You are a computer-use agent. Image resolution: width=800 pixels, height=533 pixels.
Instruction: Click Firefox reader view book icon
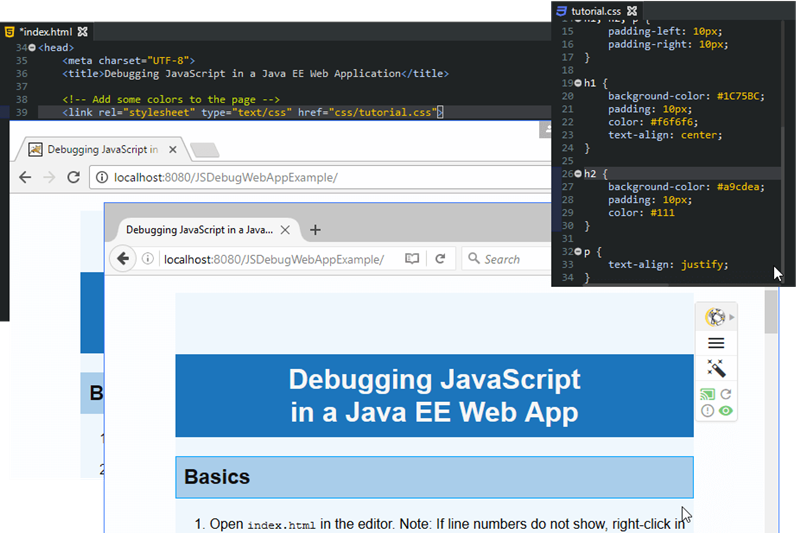412,259
